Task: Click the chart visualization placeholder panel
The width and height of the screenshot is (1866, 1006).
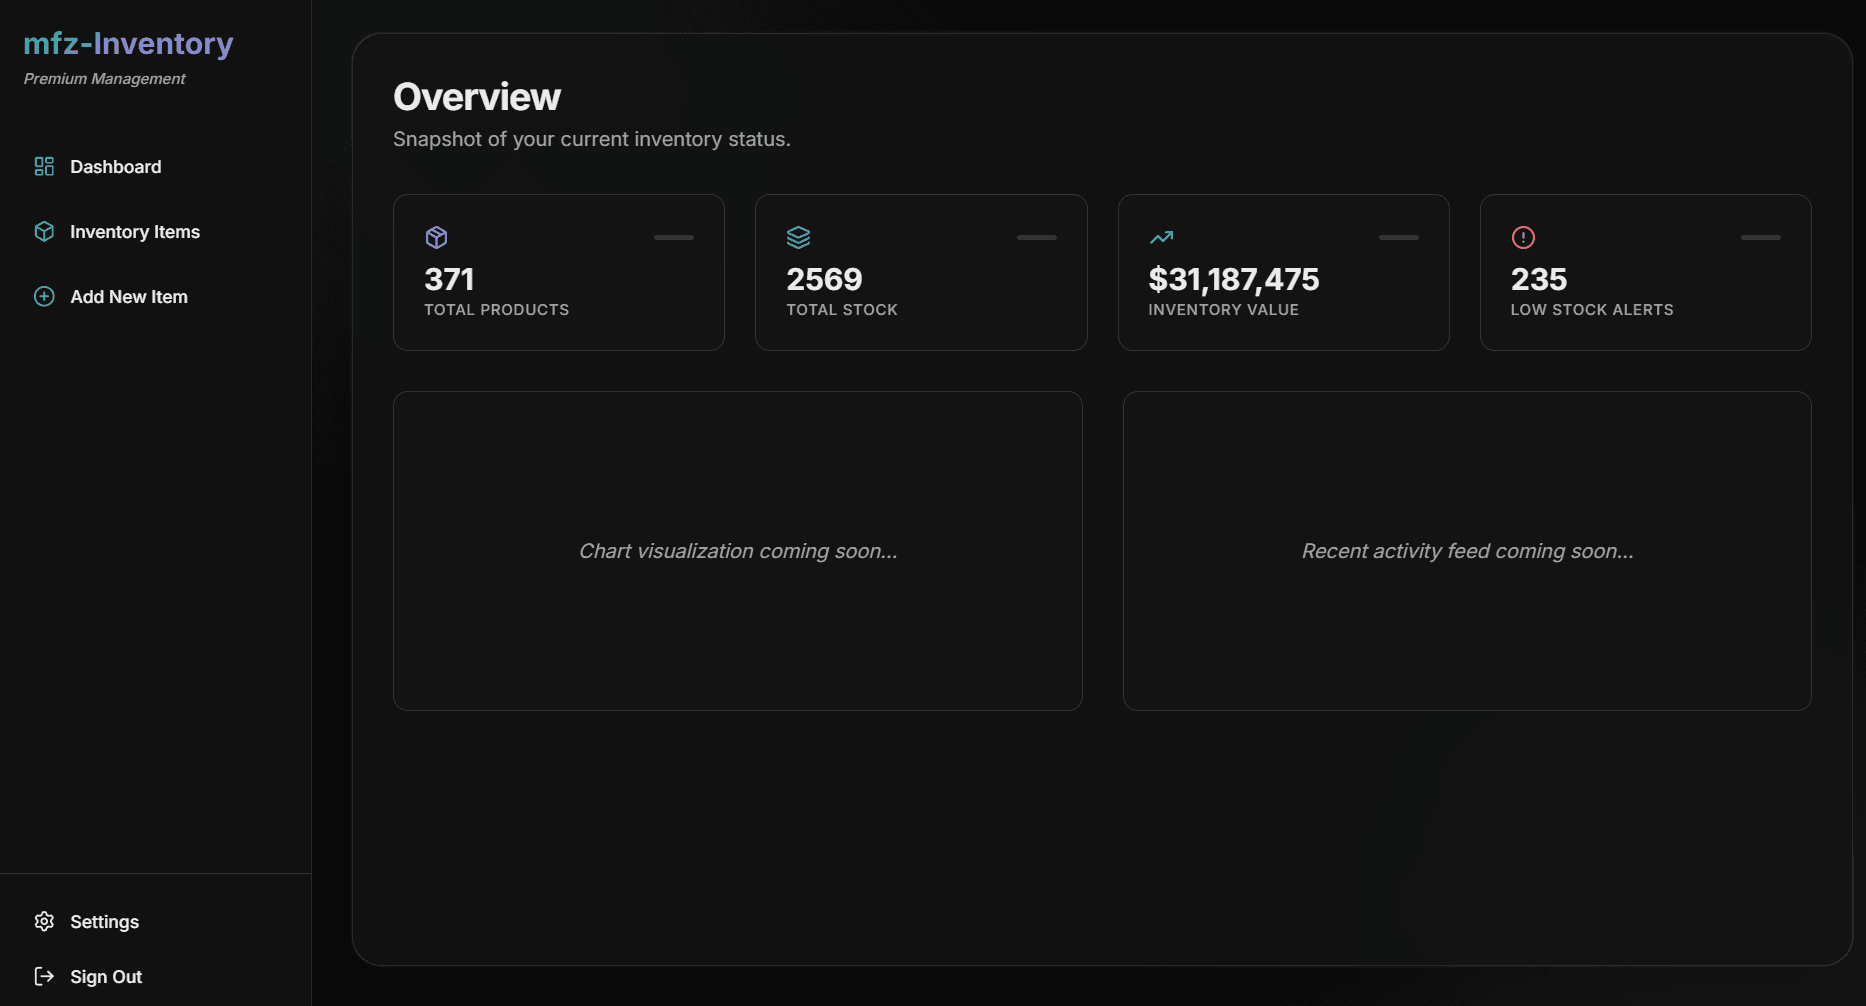Action: point(737,550)
